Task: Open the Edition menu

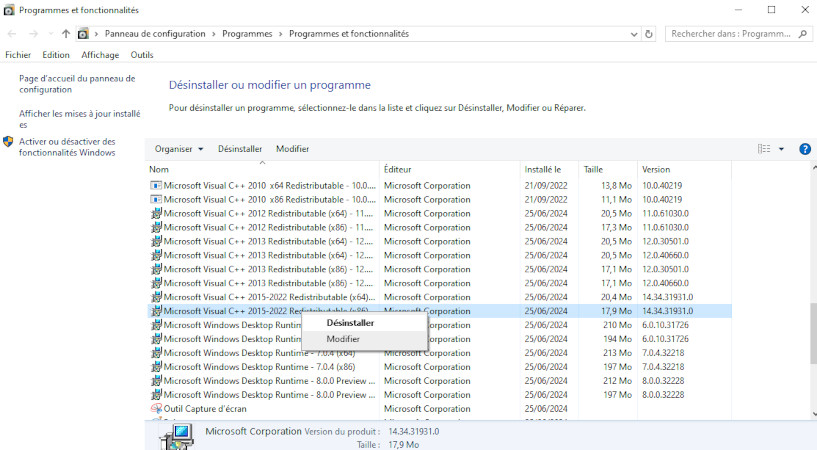Action: tap(56, 55)
